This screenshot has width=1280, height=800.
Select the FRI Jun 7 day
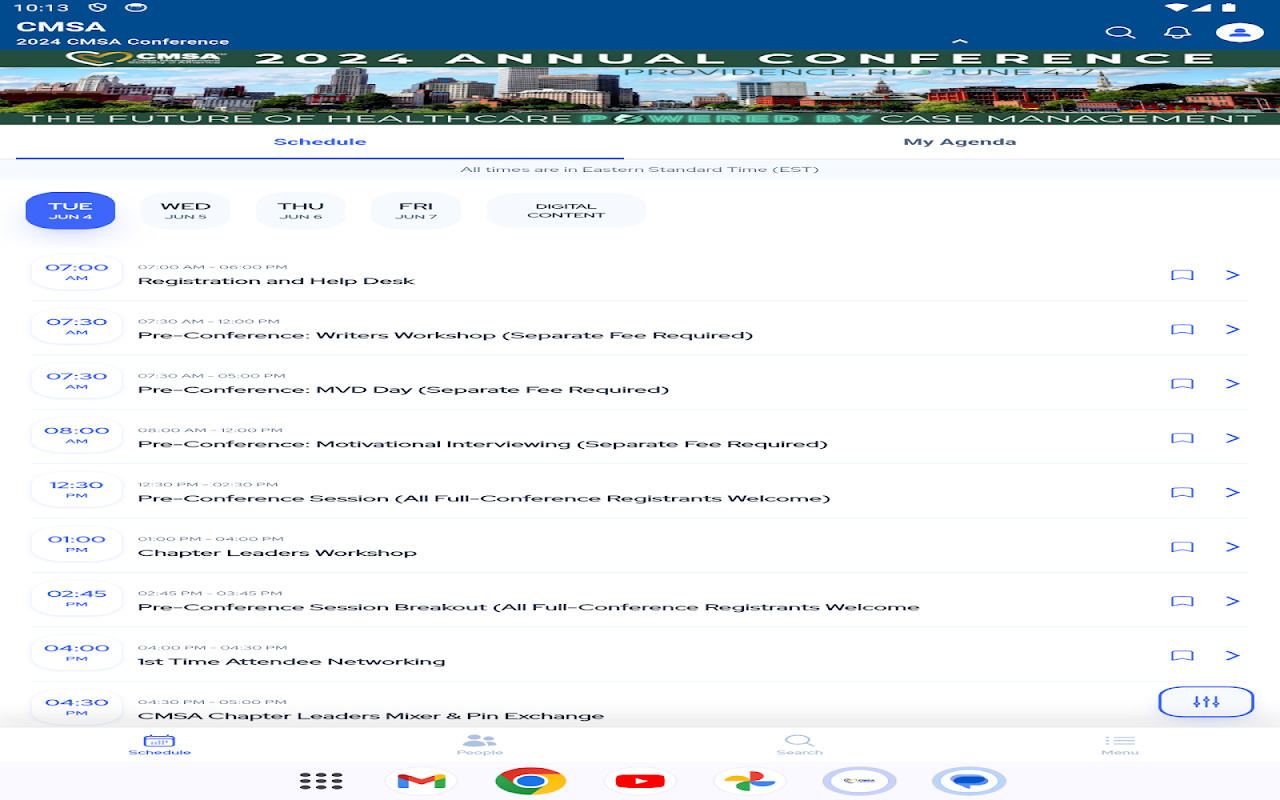coord(416,211)
